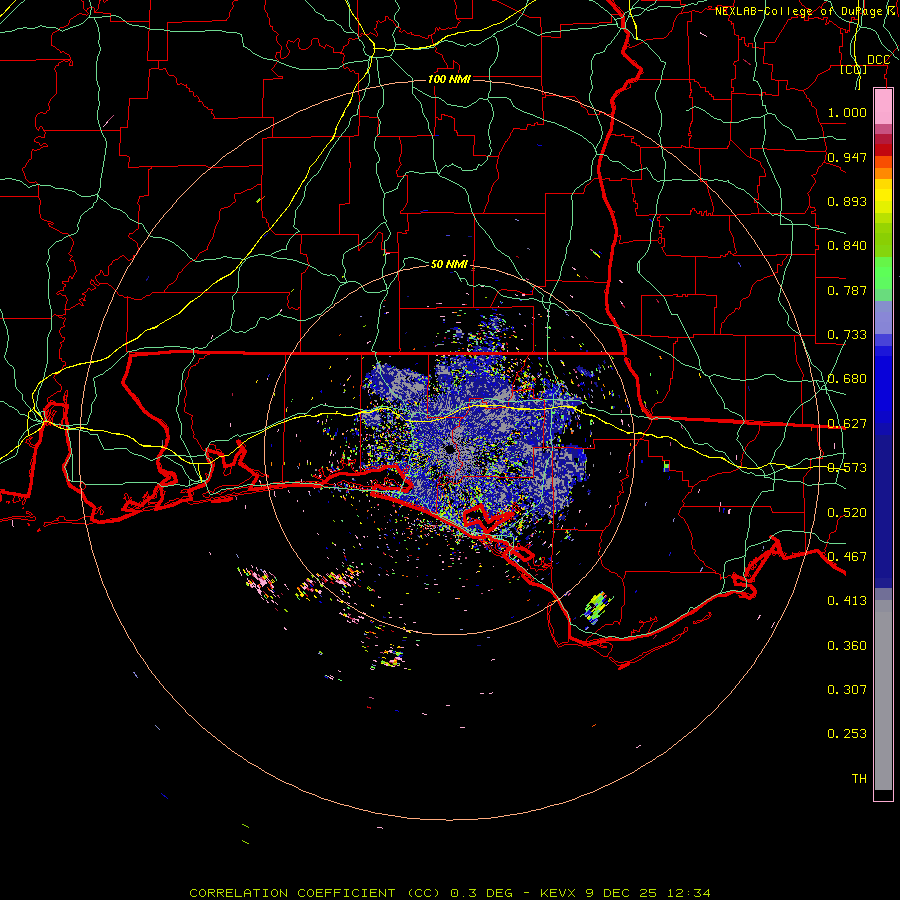Image resolution: width=900 pixels, height=900 pixels.
Task: Click the 0.307 legend value
Action: click(847, 690)
